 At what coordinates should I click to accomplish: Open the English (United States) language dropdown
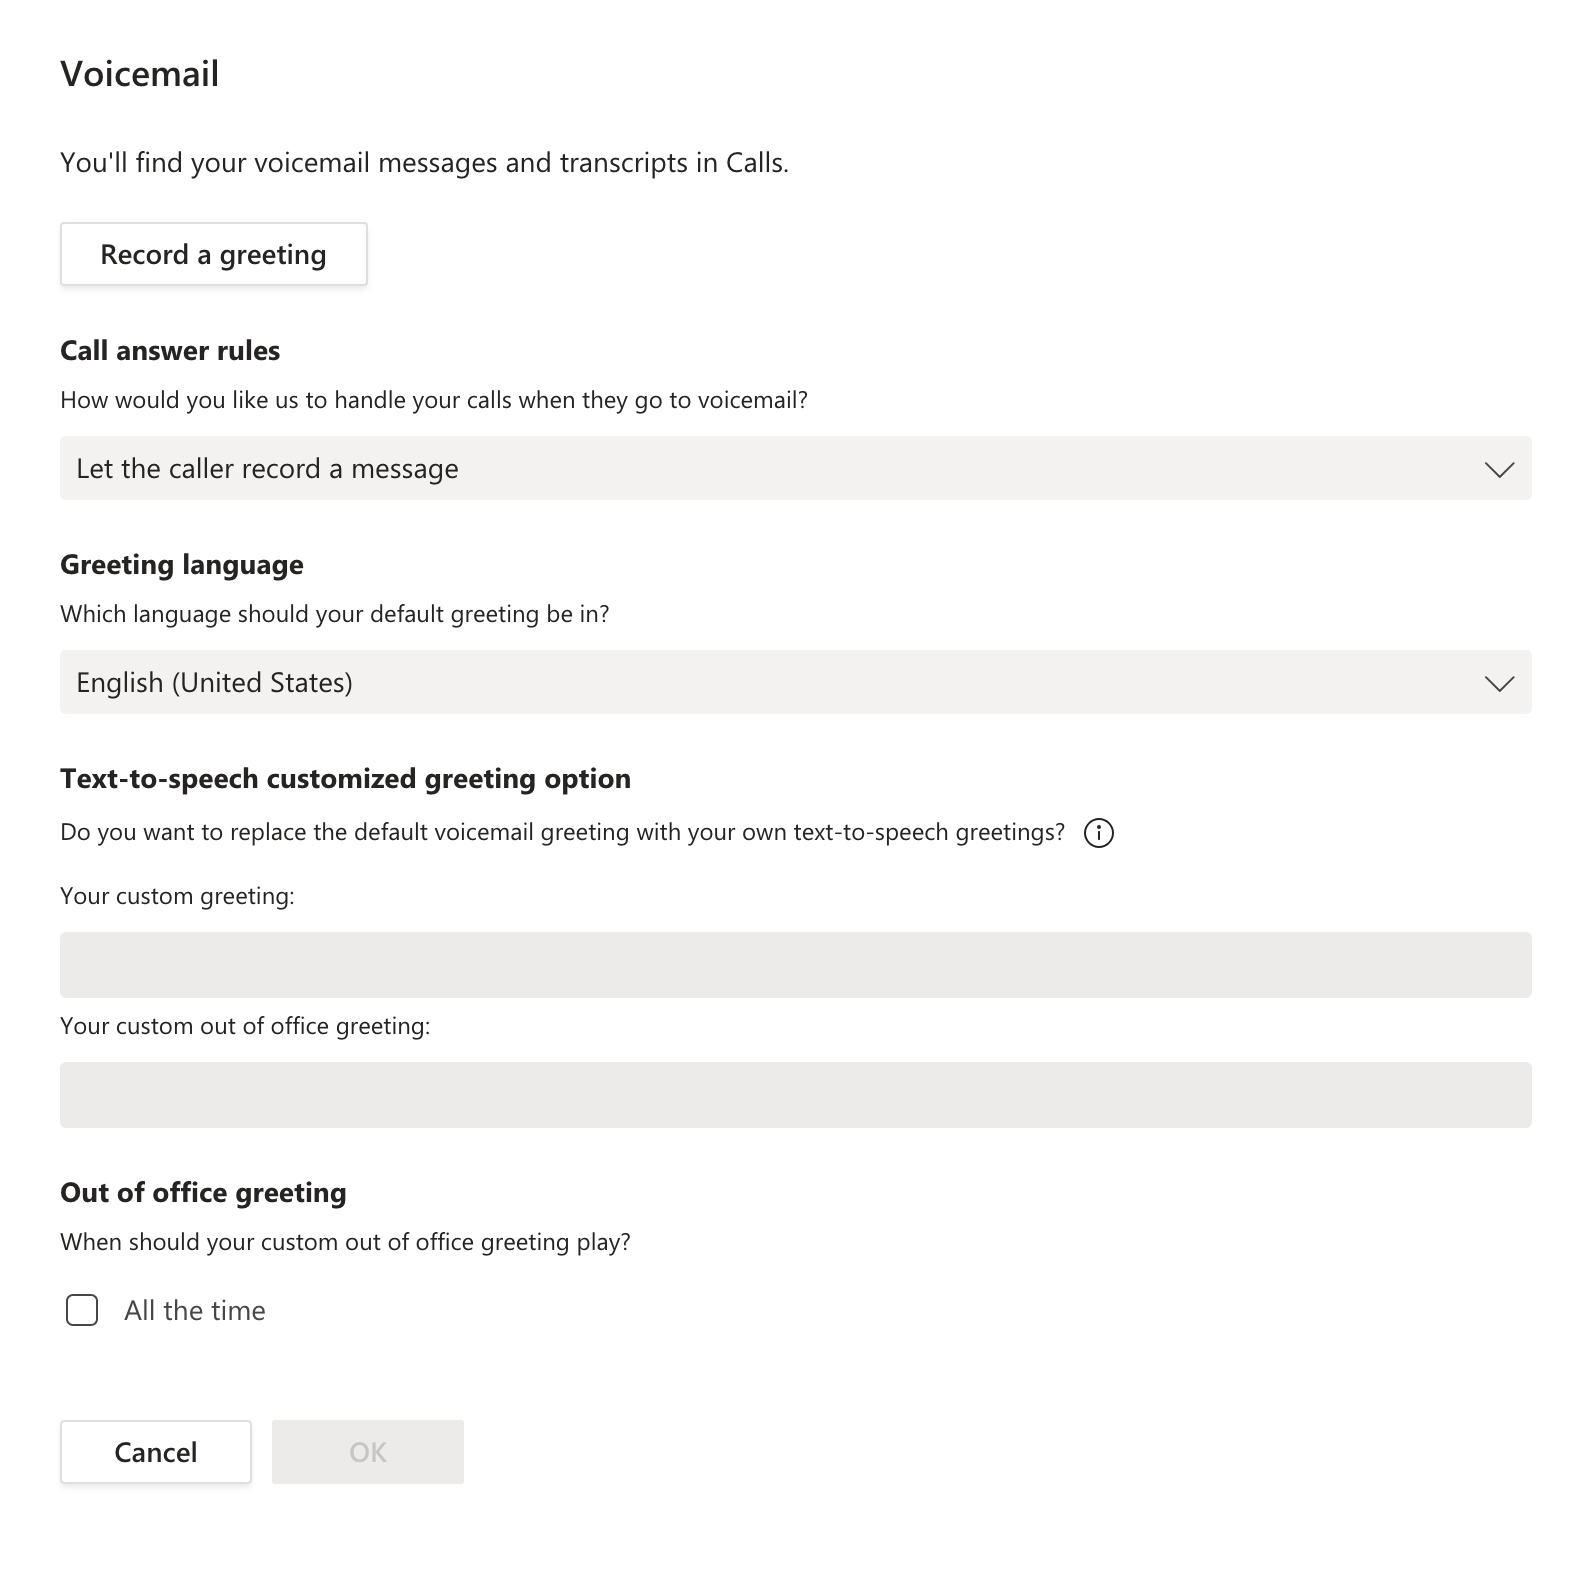point(794,683)
